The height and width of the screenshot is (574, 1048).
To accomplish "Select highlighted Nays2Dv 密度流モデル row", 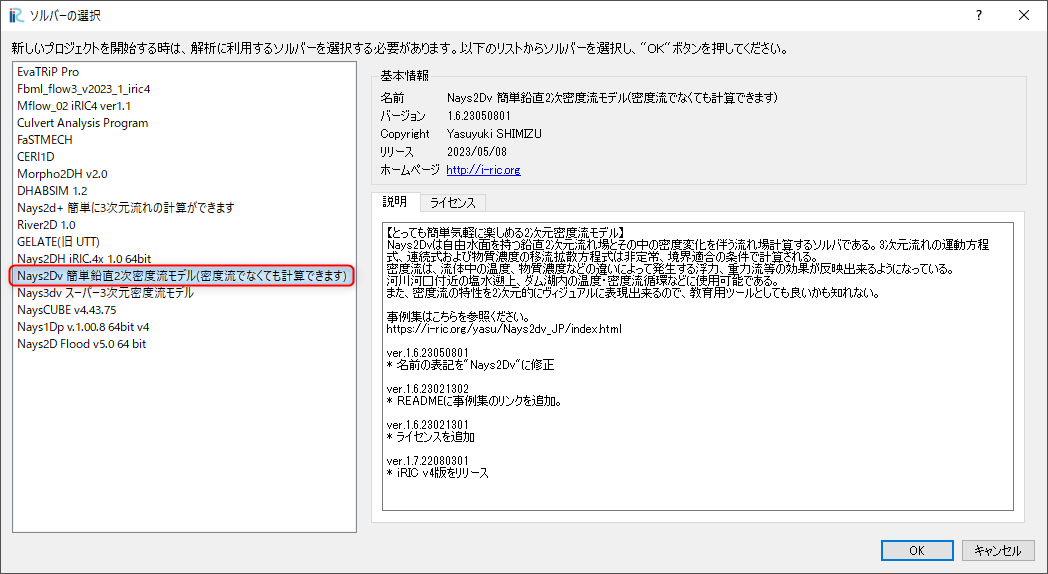I will tap(182, 275).
